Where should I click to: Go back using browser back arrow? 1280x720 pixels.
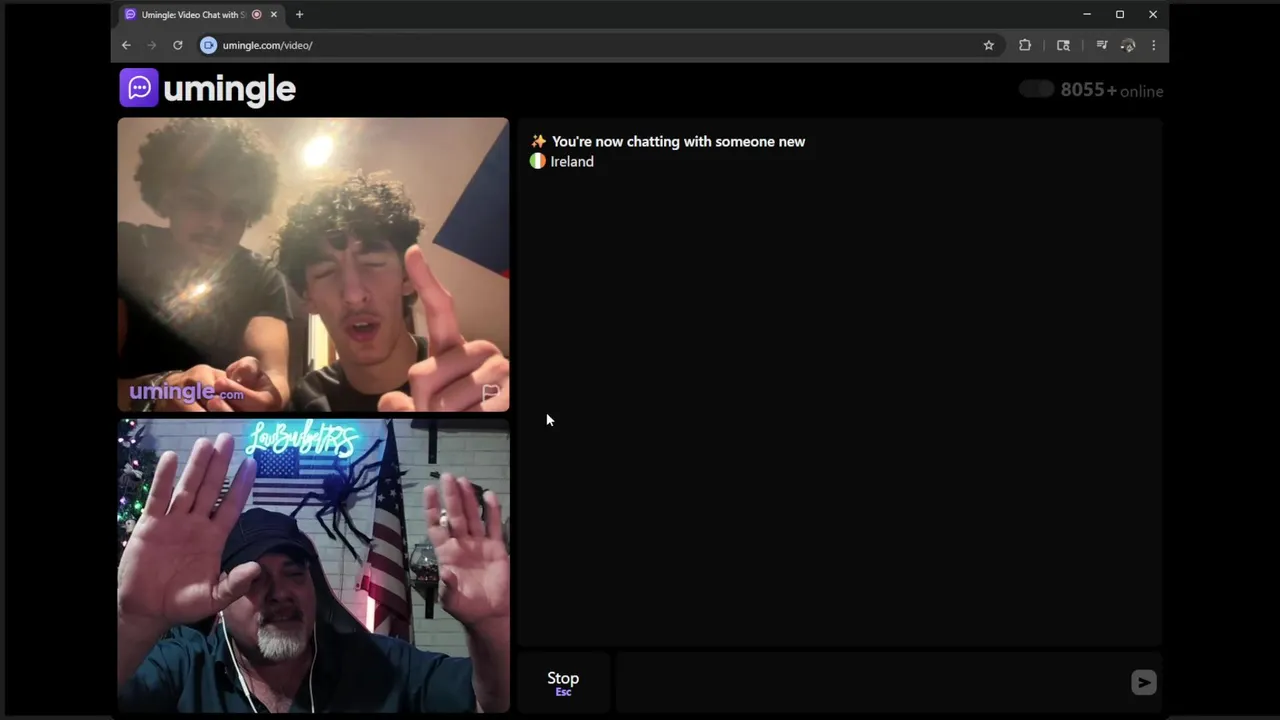(126, 45)
